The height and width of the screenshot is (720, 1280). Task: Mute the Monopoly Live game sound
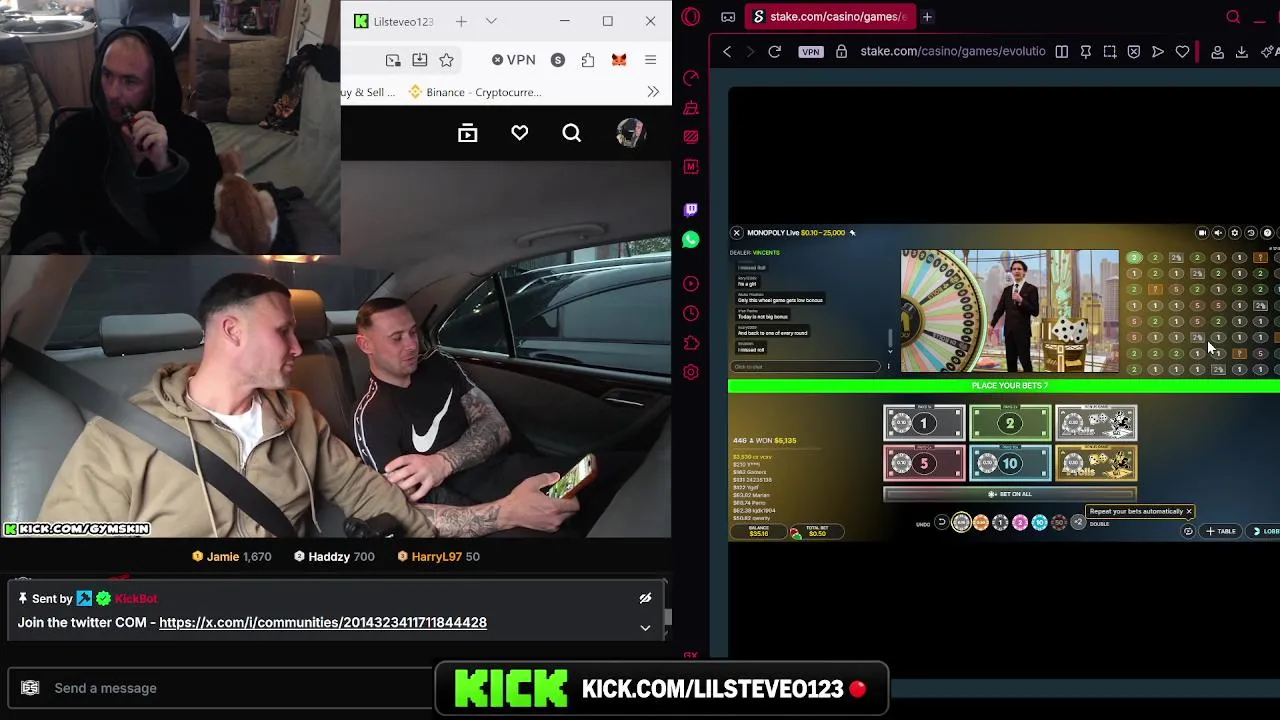pyautogui.click(x=1218, y=233)
